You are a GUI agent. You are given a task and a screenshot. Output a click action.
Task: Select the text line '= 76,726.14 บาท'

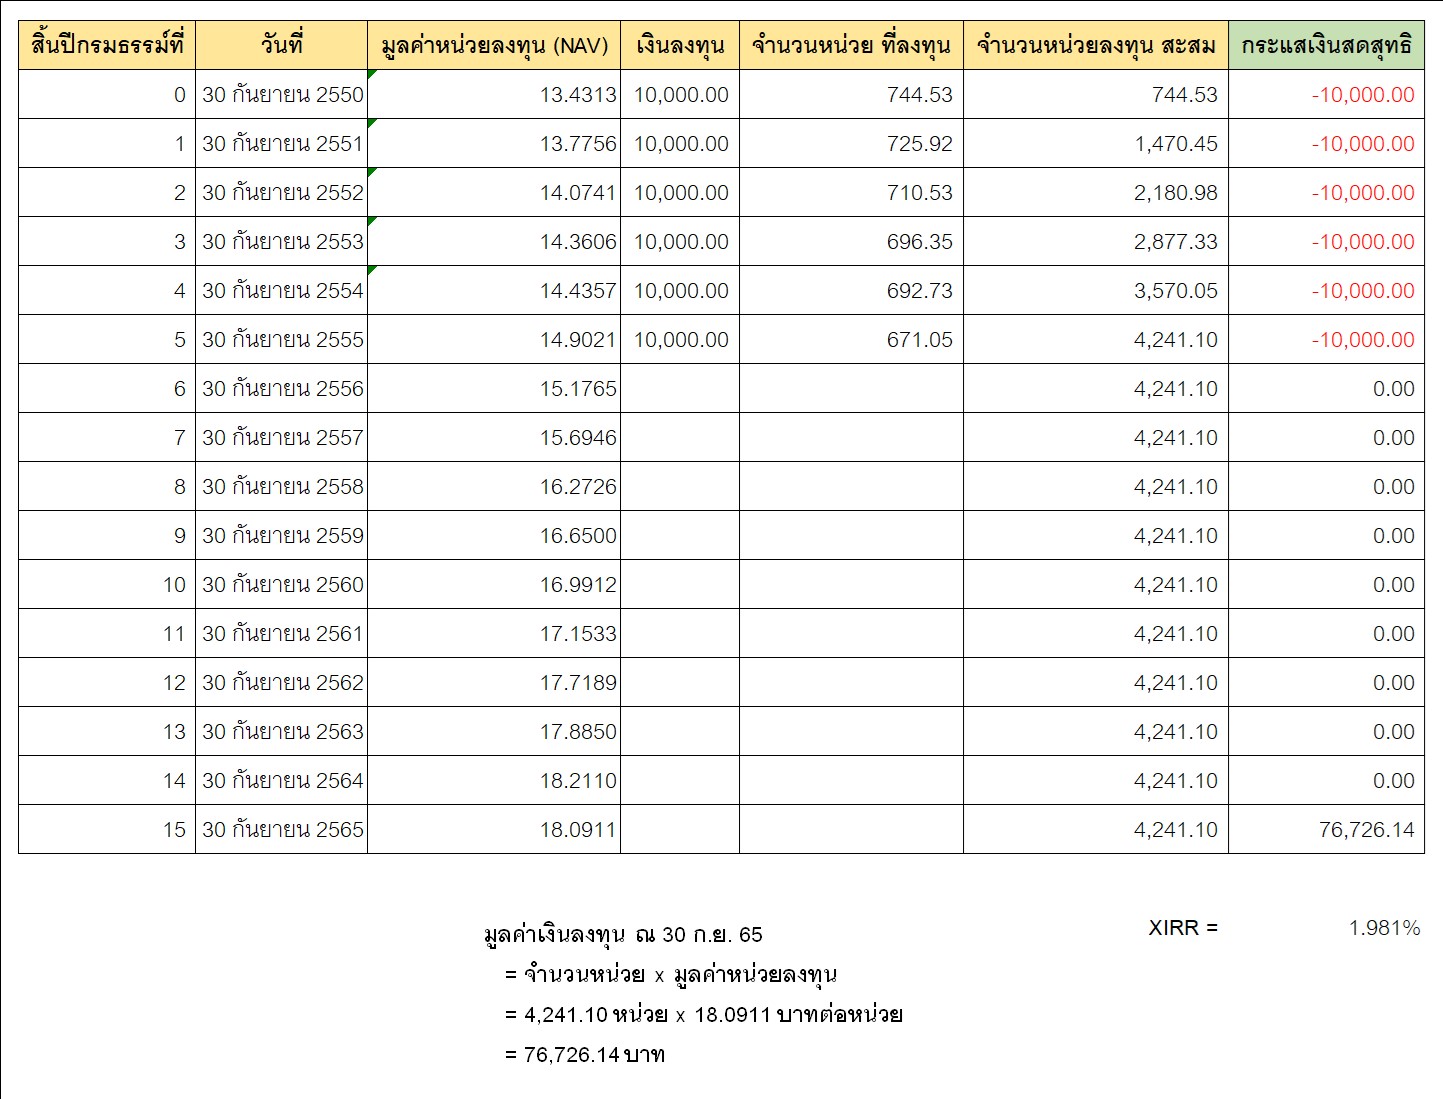[585, 1055]
